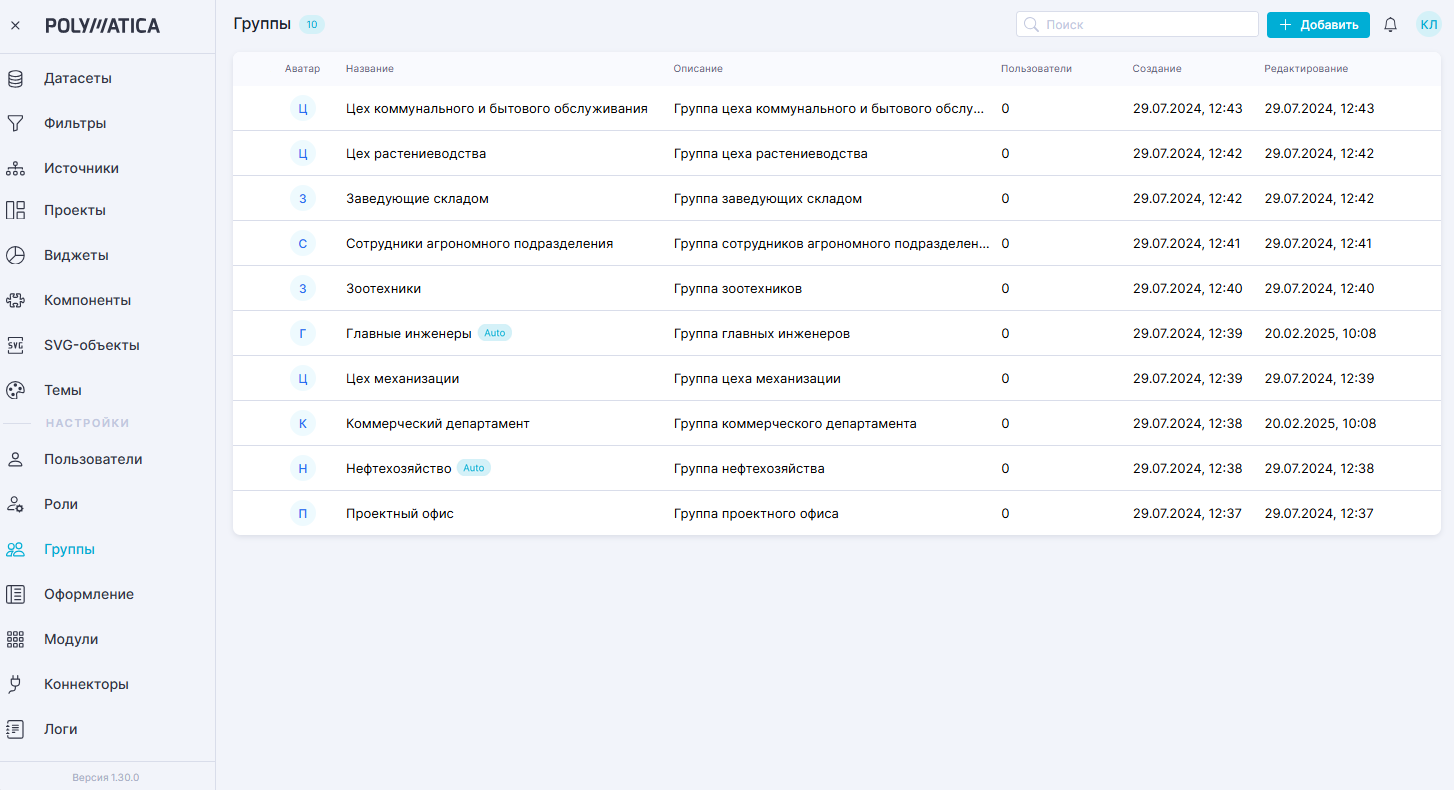Click the Themes palette icon
The height and width of the screenshot is (790, 1454).
pyautogui.click(x=15, y=390)
